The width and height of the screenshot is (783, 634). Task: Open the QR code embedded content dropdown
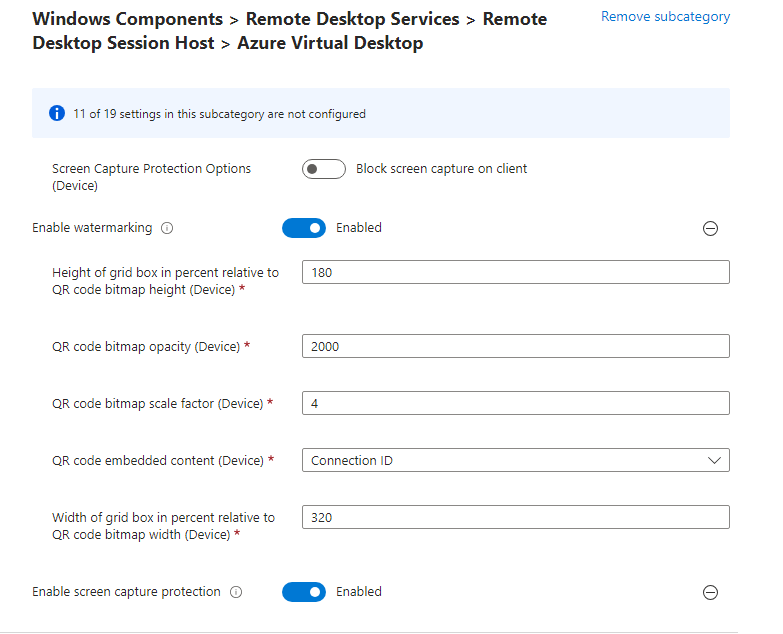click(x=515, y=460)
